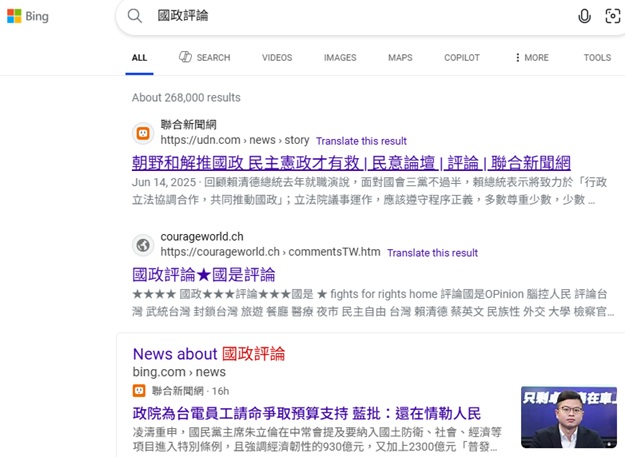Click the 聯合新聞網 · 16h news source label
This screenshot has width=625, height=457.
tap(190, 391)
